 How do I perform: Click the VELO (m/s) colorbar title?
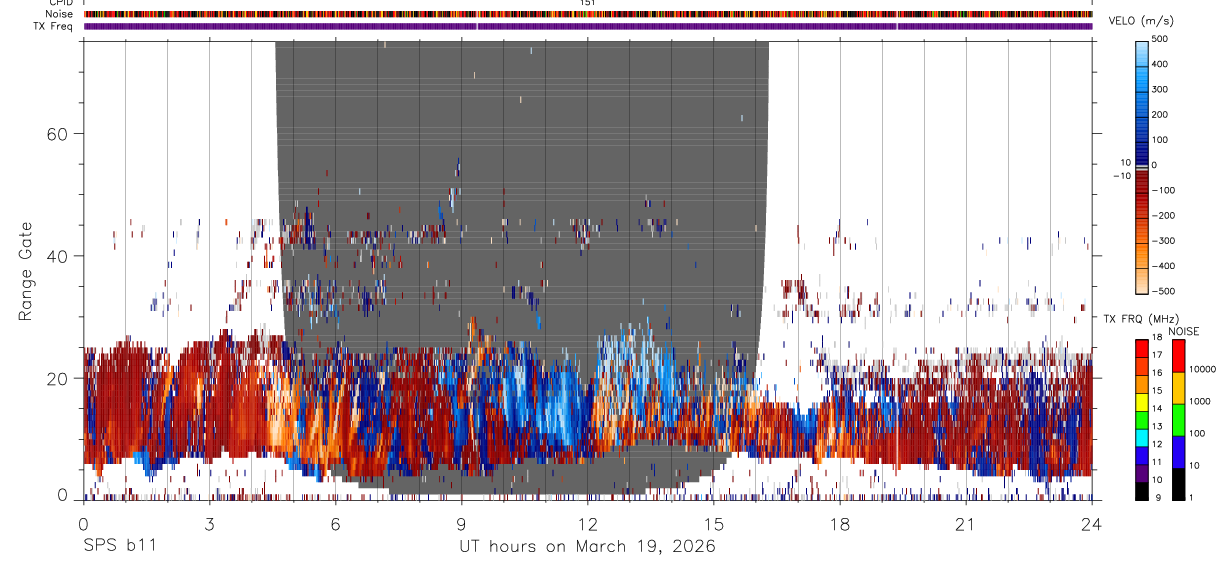tap(1142, 22)
